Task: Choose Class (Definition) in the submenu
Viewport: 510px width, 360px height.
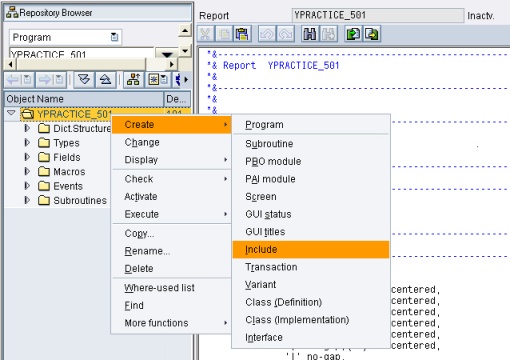Action: (311, 302)
